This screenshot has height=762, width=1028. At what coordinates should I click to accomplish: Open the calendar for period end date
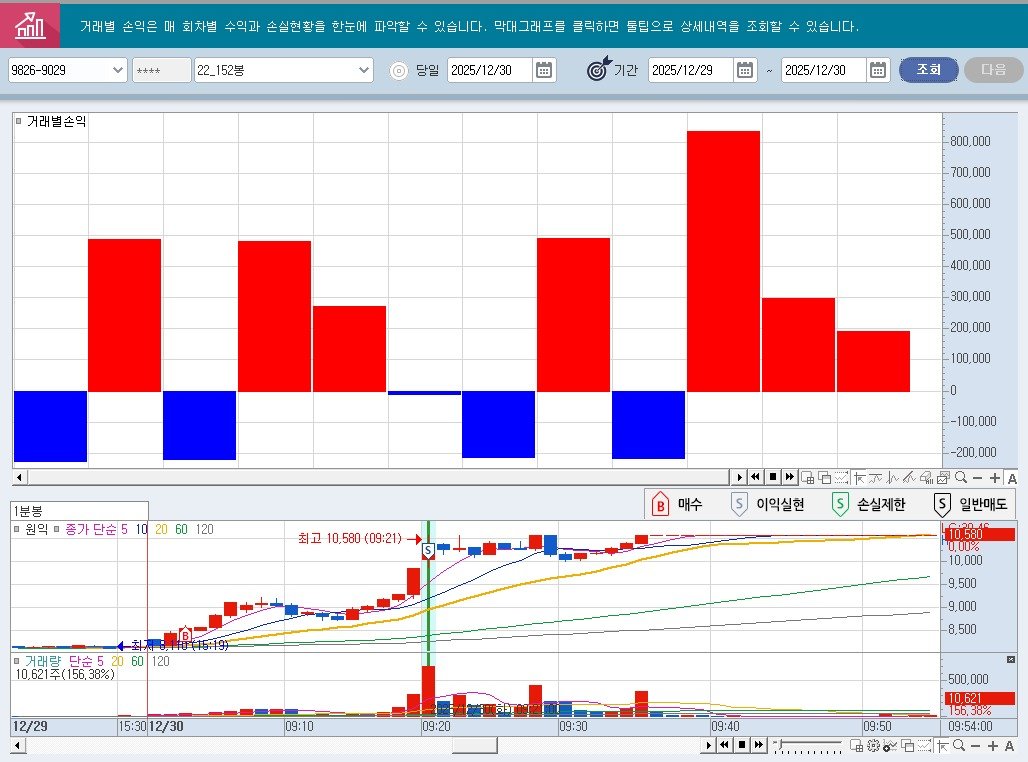click(x=878, y=70)
